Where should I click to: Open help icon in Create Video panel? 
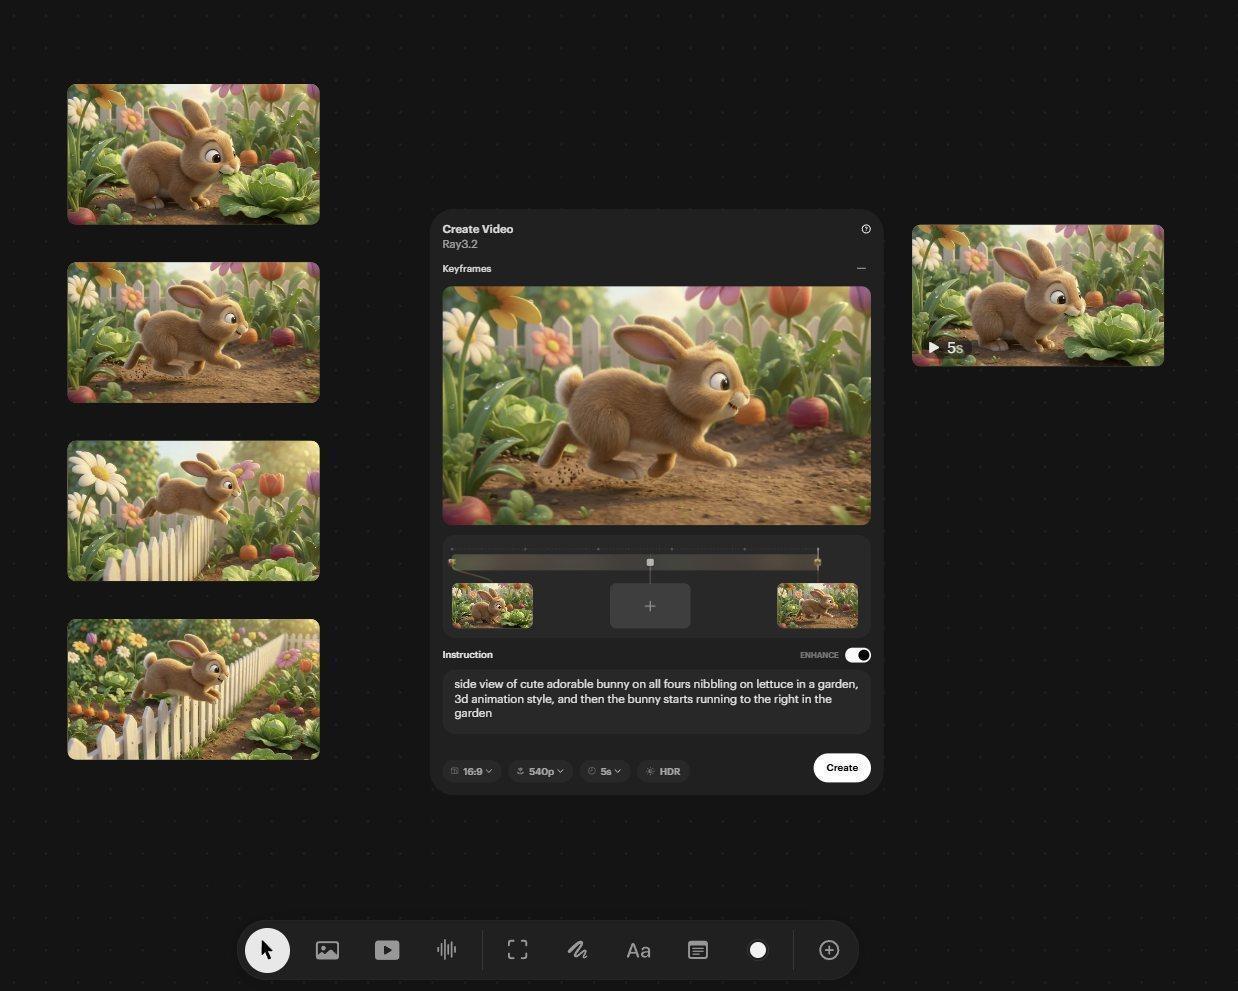click(866, 229)
